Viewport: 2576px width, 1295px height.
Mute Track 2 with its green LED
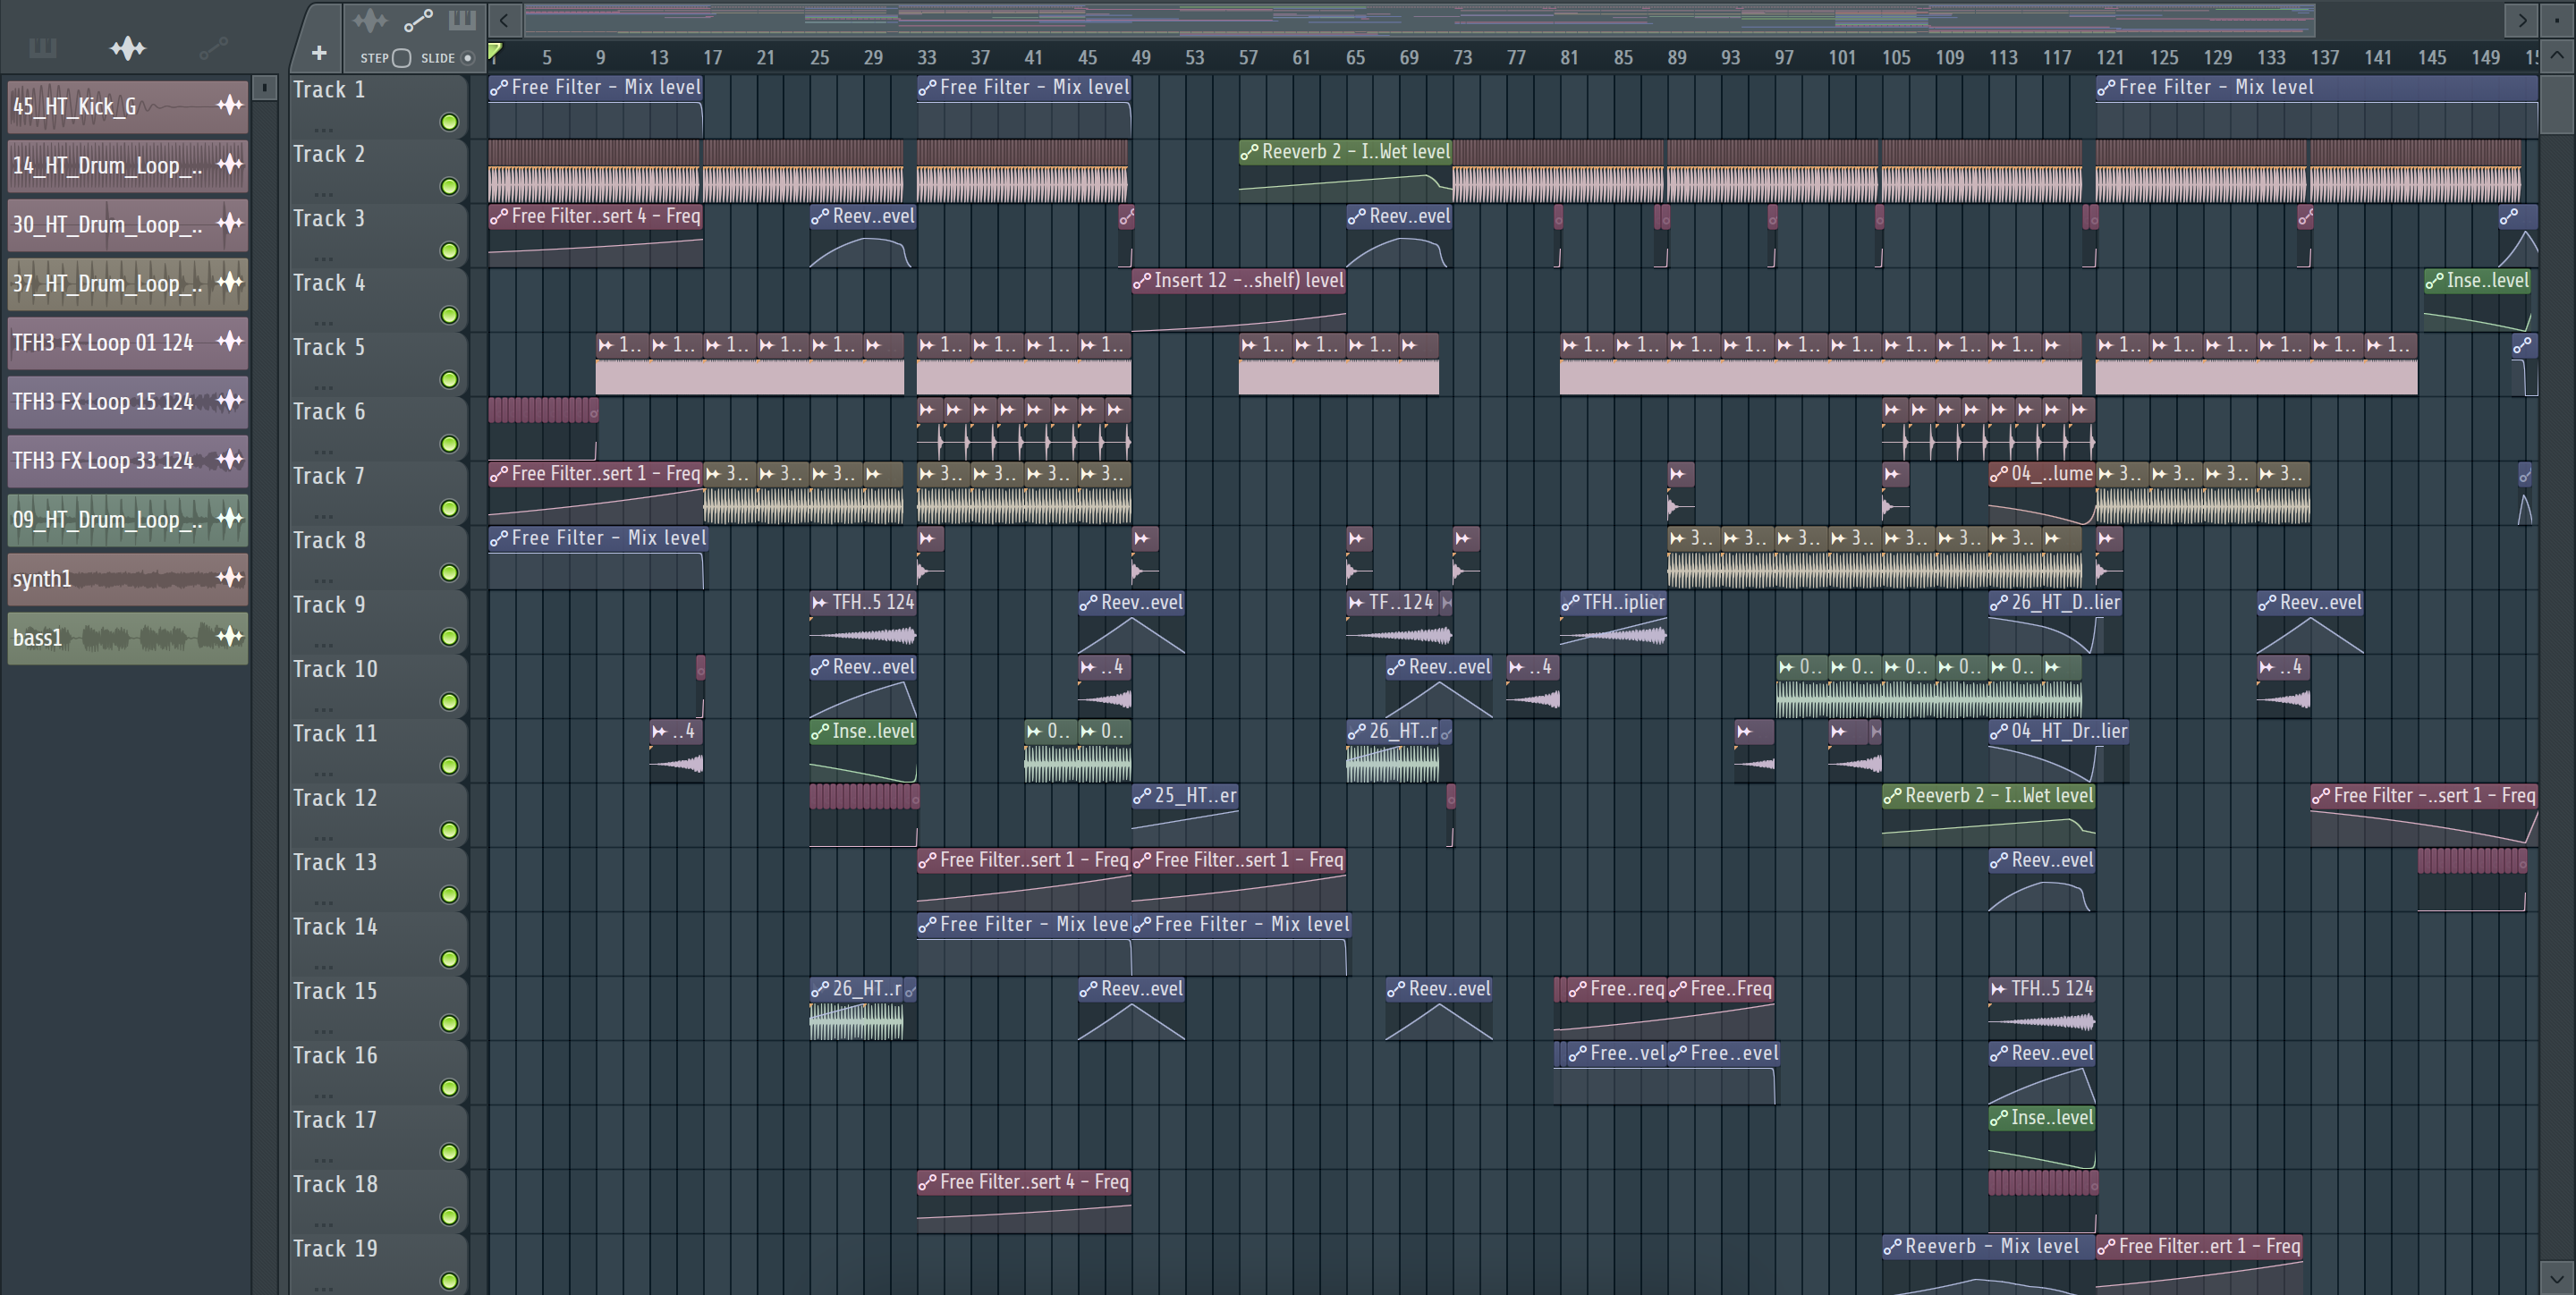[x=450, y=186]
